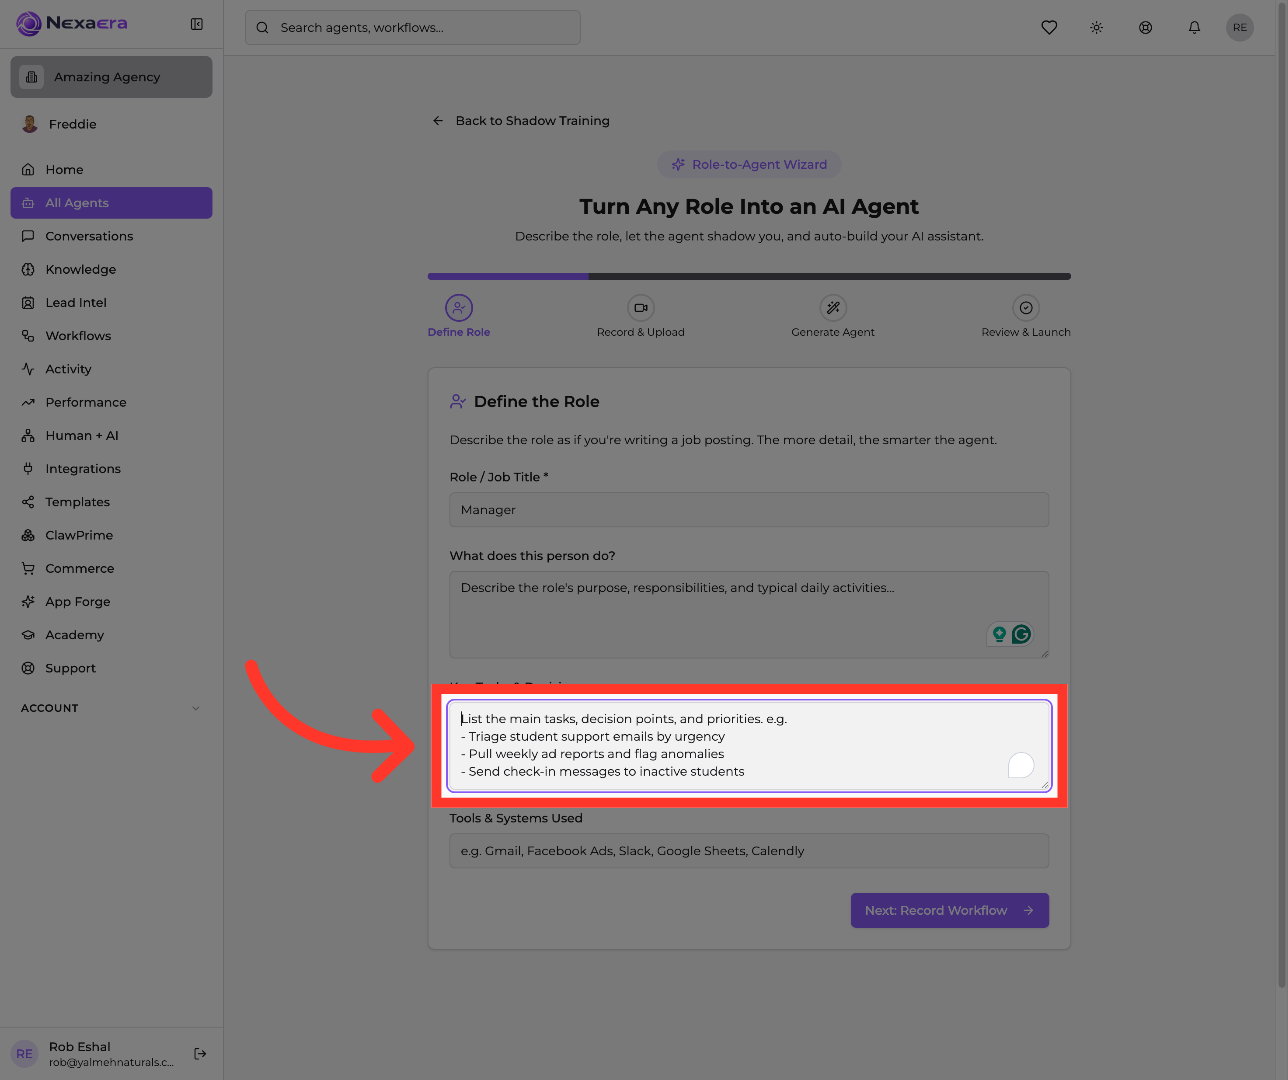Open ClawPrime in the sidebar
Viewport: 1288px width, 1080px height.
click(x=112, y=535)
